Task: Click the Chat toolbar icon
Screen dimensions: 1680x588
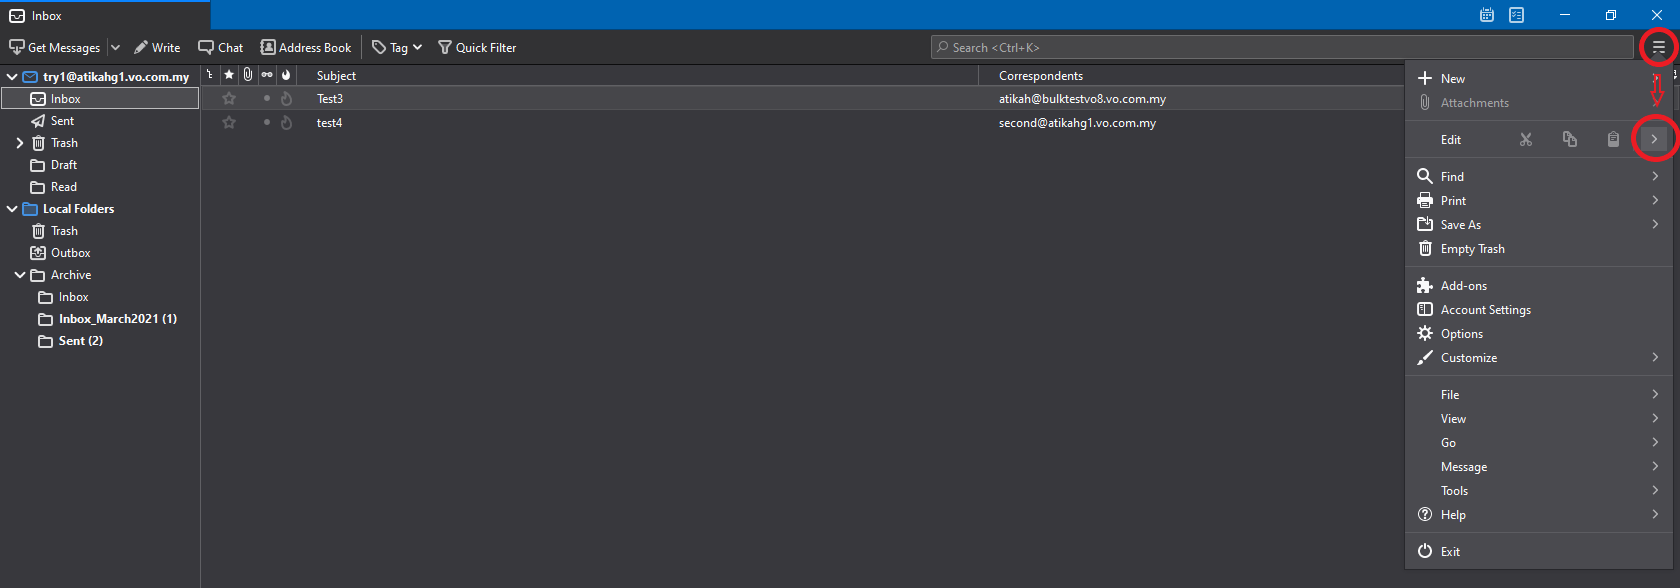Action: pos(220,47)
